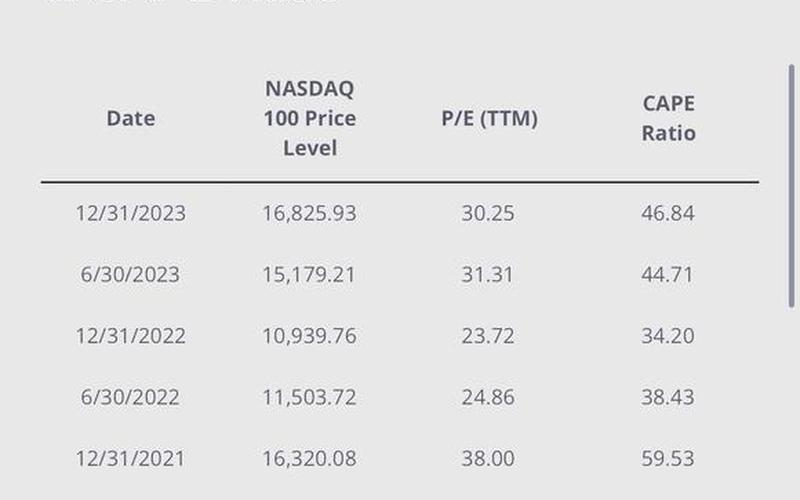Select the 34.20 CAPE ratio value
800x500 pixels.
pyautogui.click(x=668, y=336)
